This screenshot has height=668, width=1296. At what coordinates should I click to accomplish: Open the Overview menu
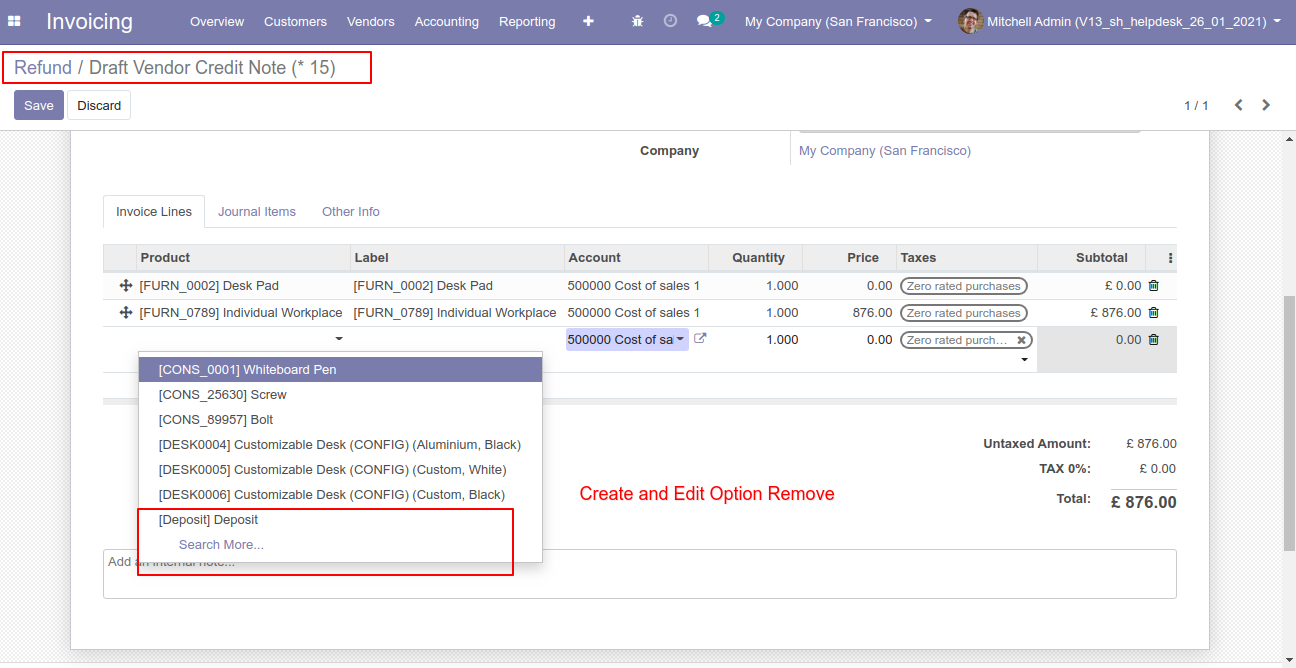pos(217,21)
